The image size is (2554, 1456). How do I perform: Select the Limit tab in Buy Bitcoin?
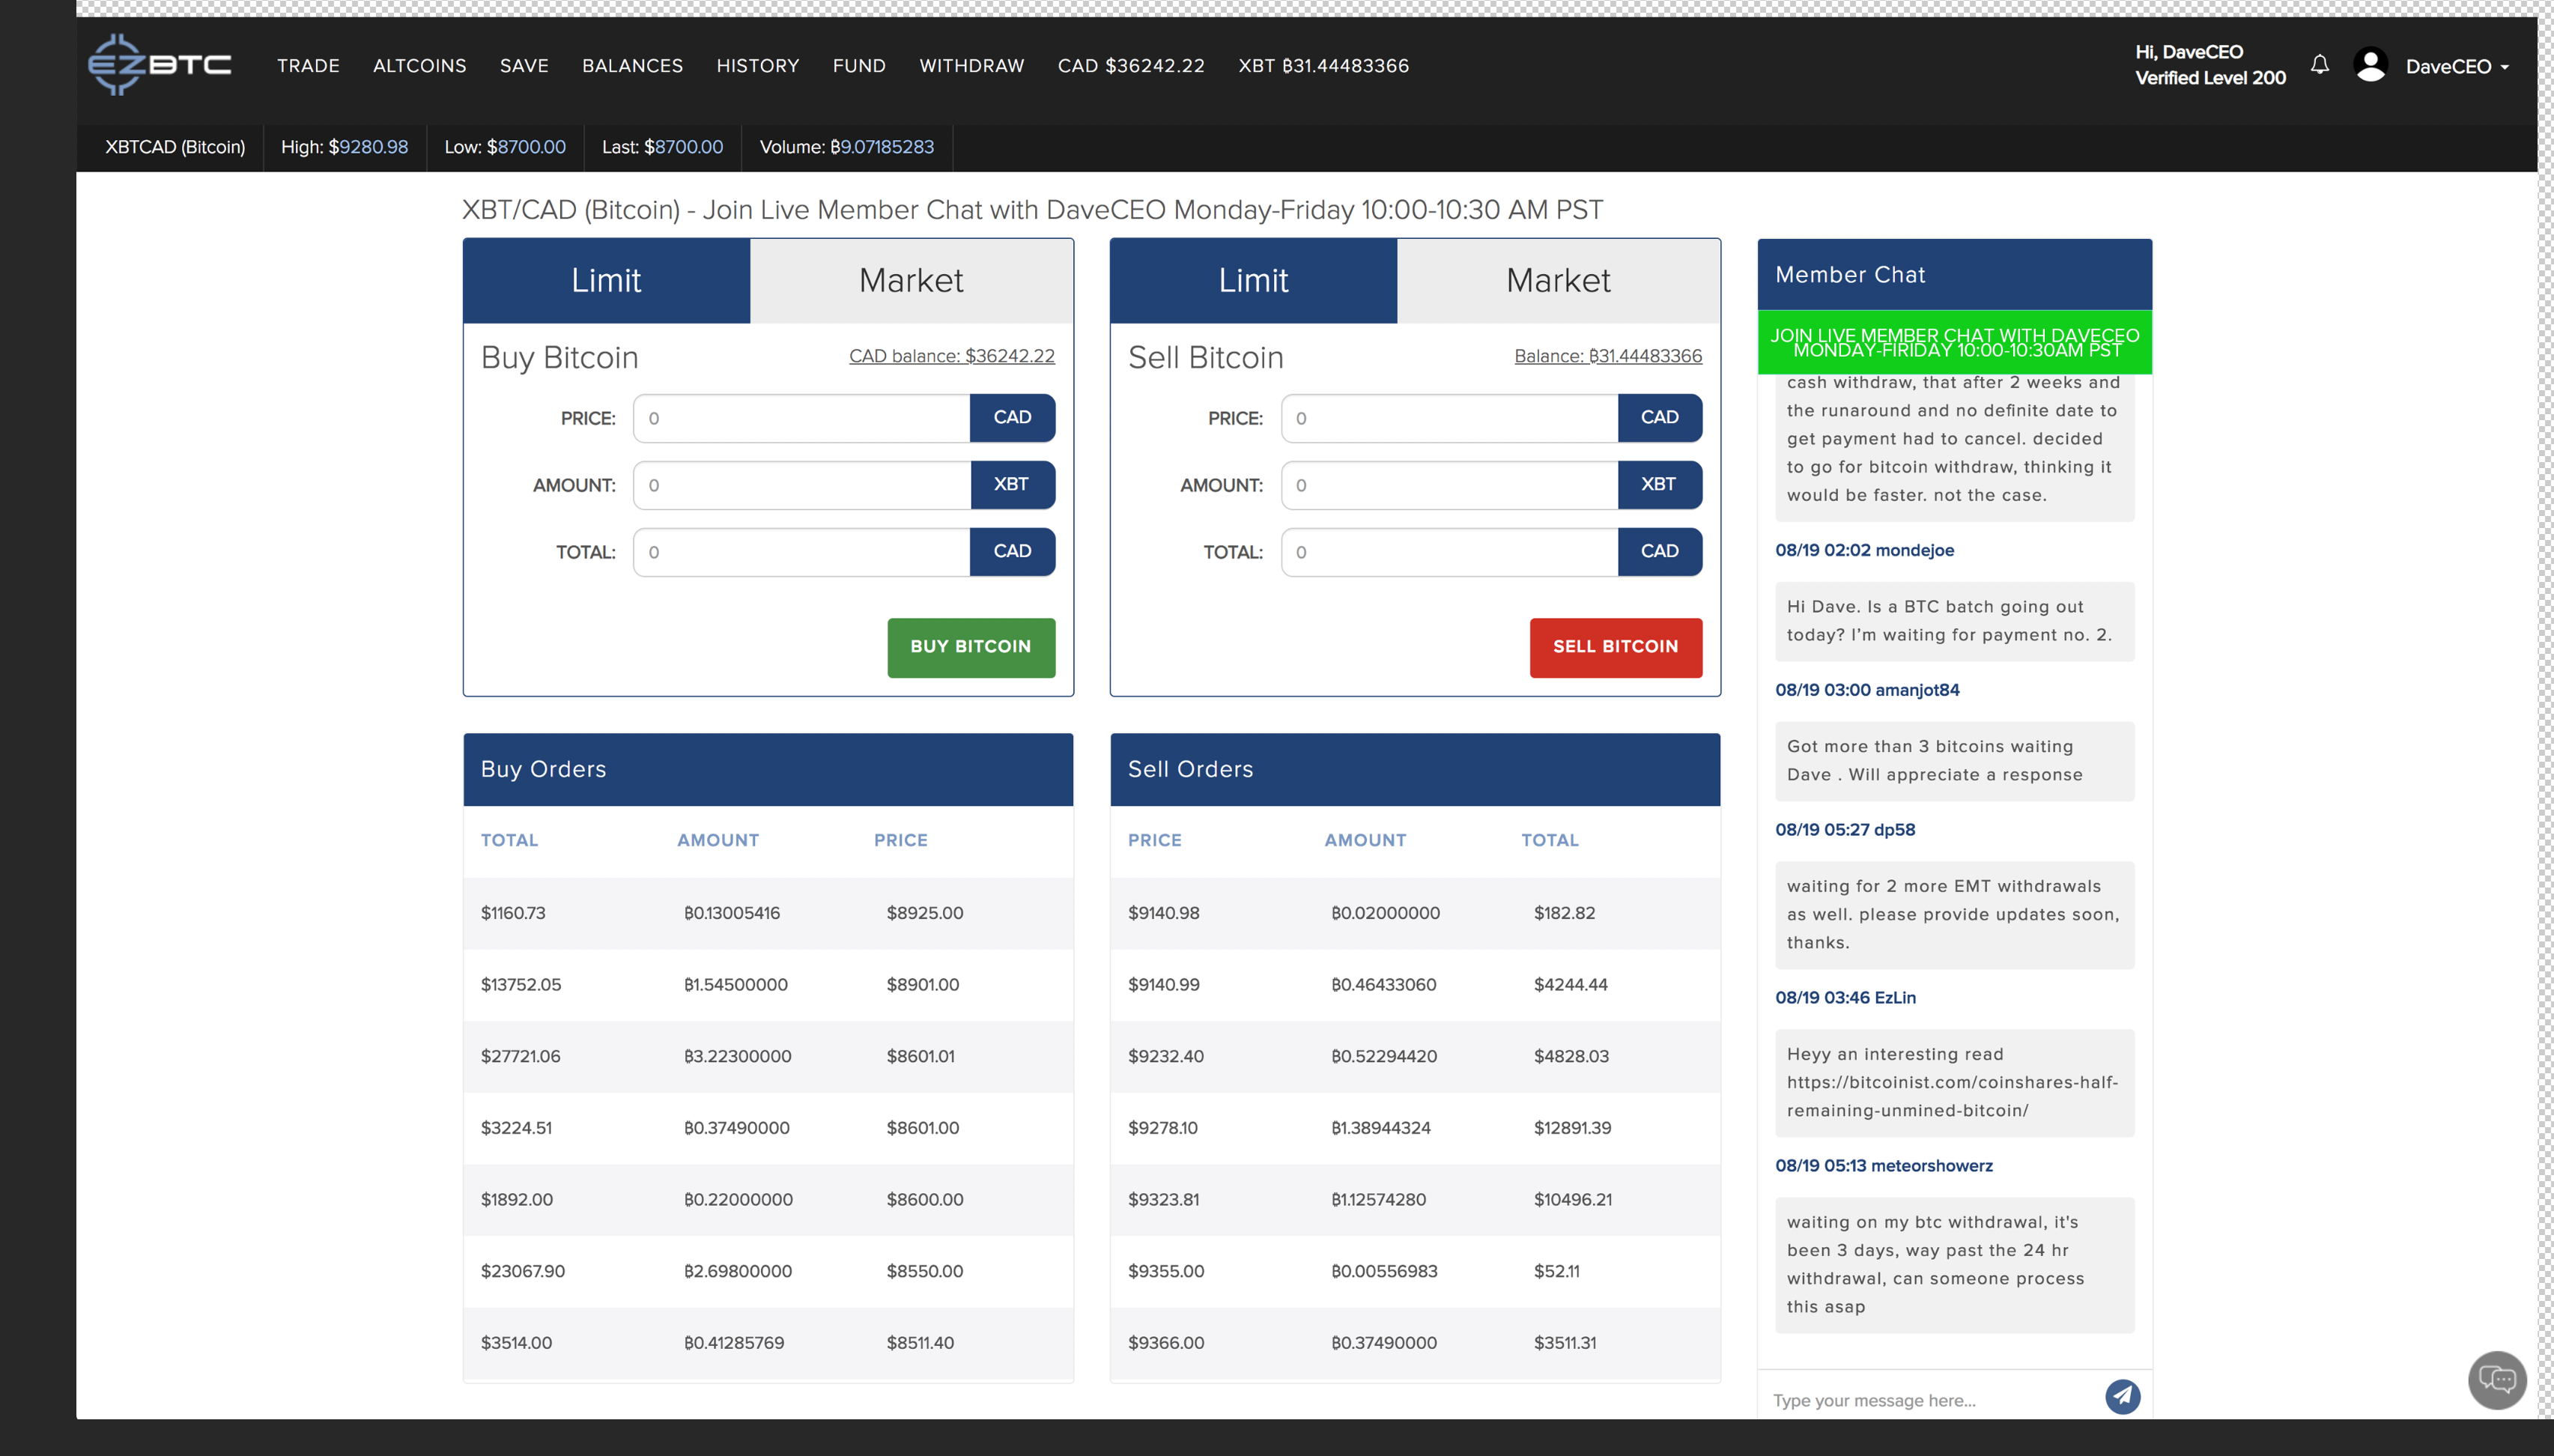tap(606, 280)
